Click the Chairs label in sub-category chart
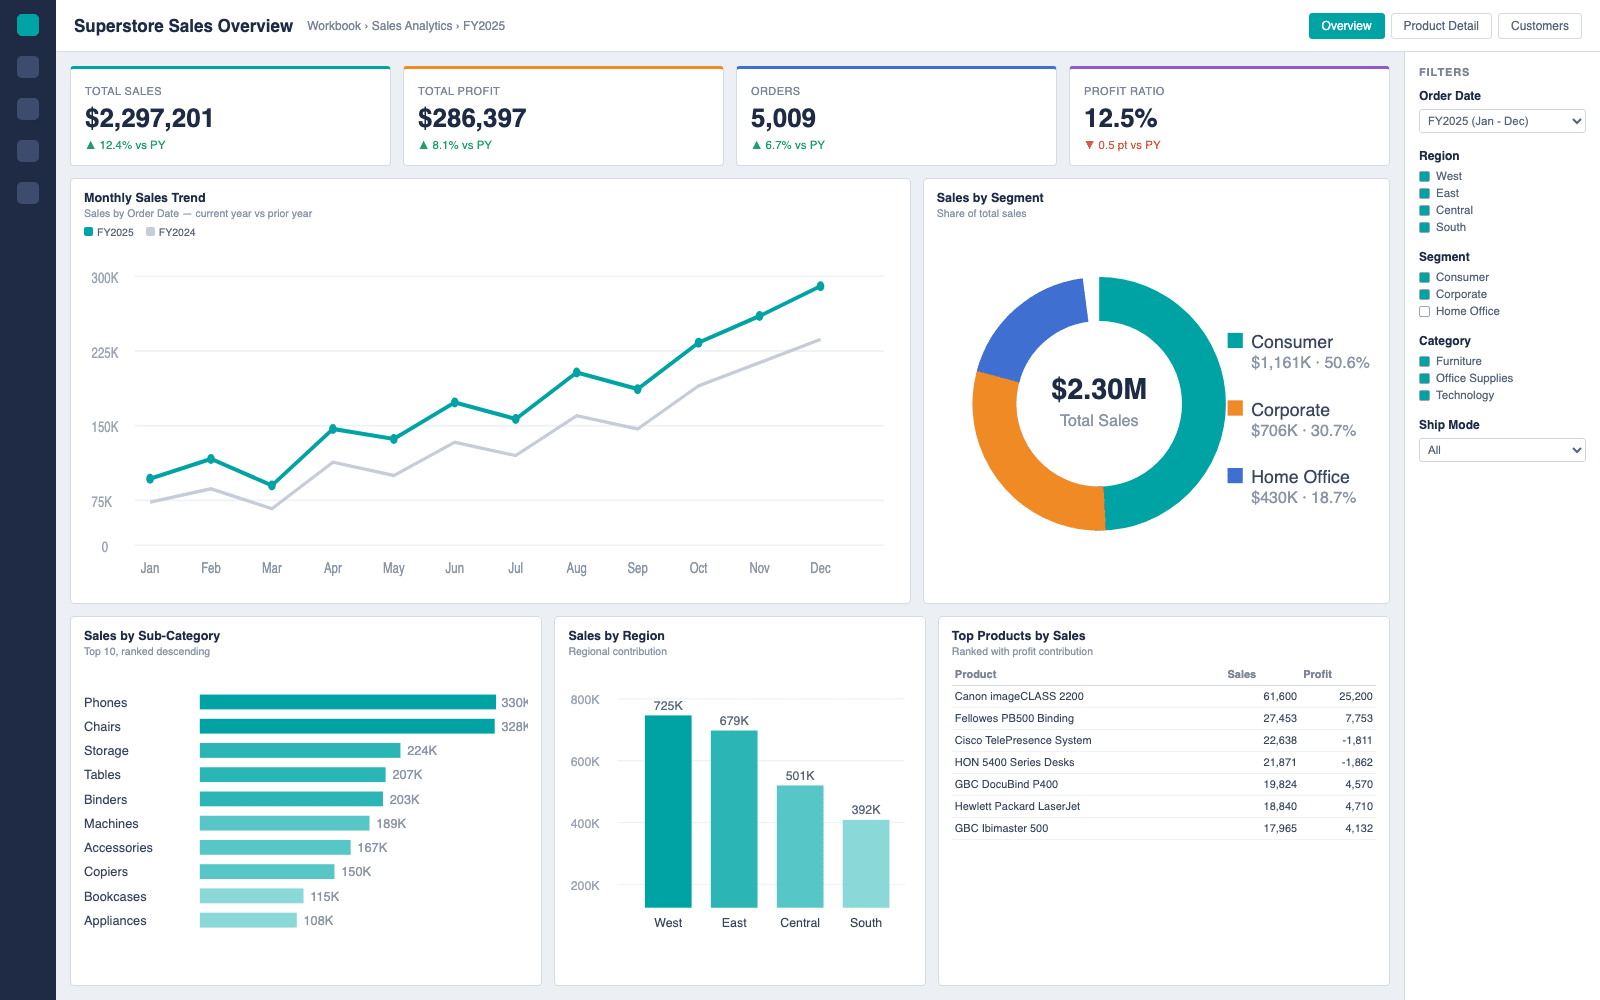1600x1000 pixels. (x=102, y=727)
